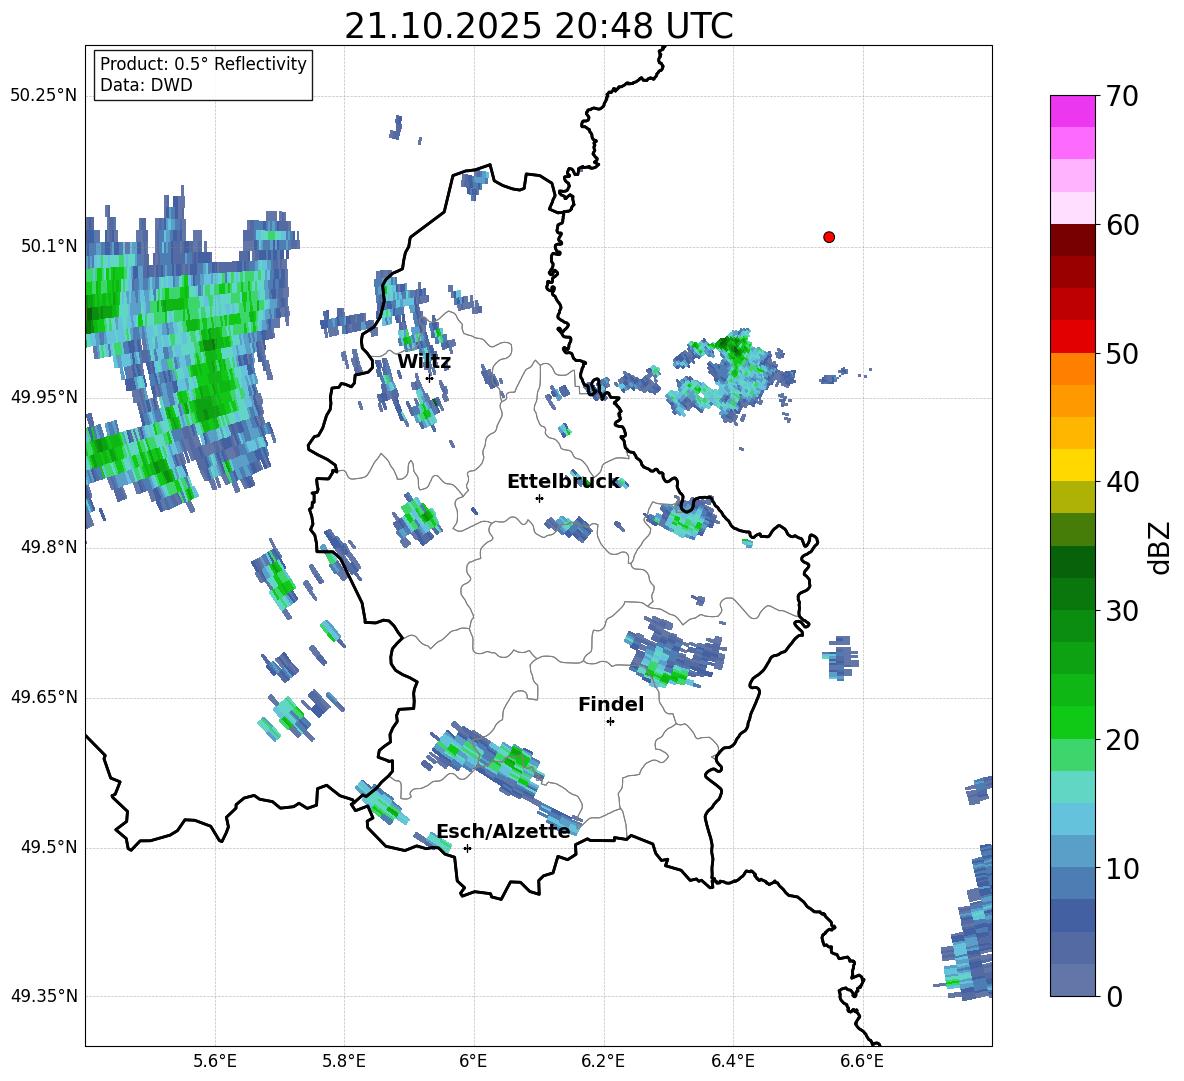Click the red dot marker east of Luxembourg
Screen dimensions: 1184x1081
[x=829, y=237]
